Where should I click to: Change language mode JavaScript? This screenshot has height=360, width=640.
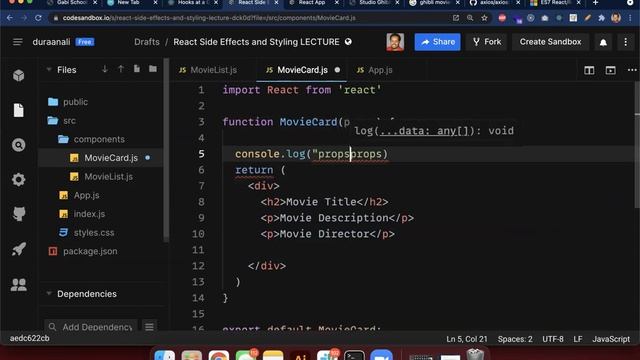(611, 339)
